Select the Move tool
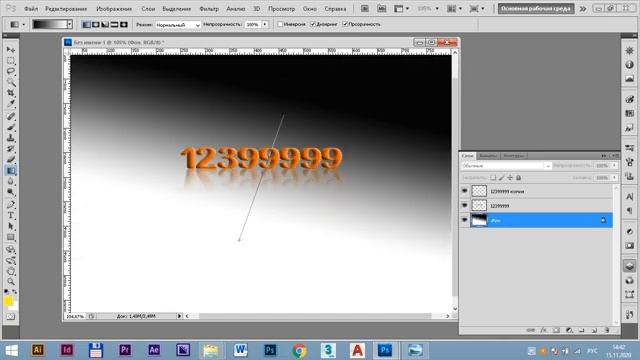Screen dimensions: 640x360 (x=11, y=49)
